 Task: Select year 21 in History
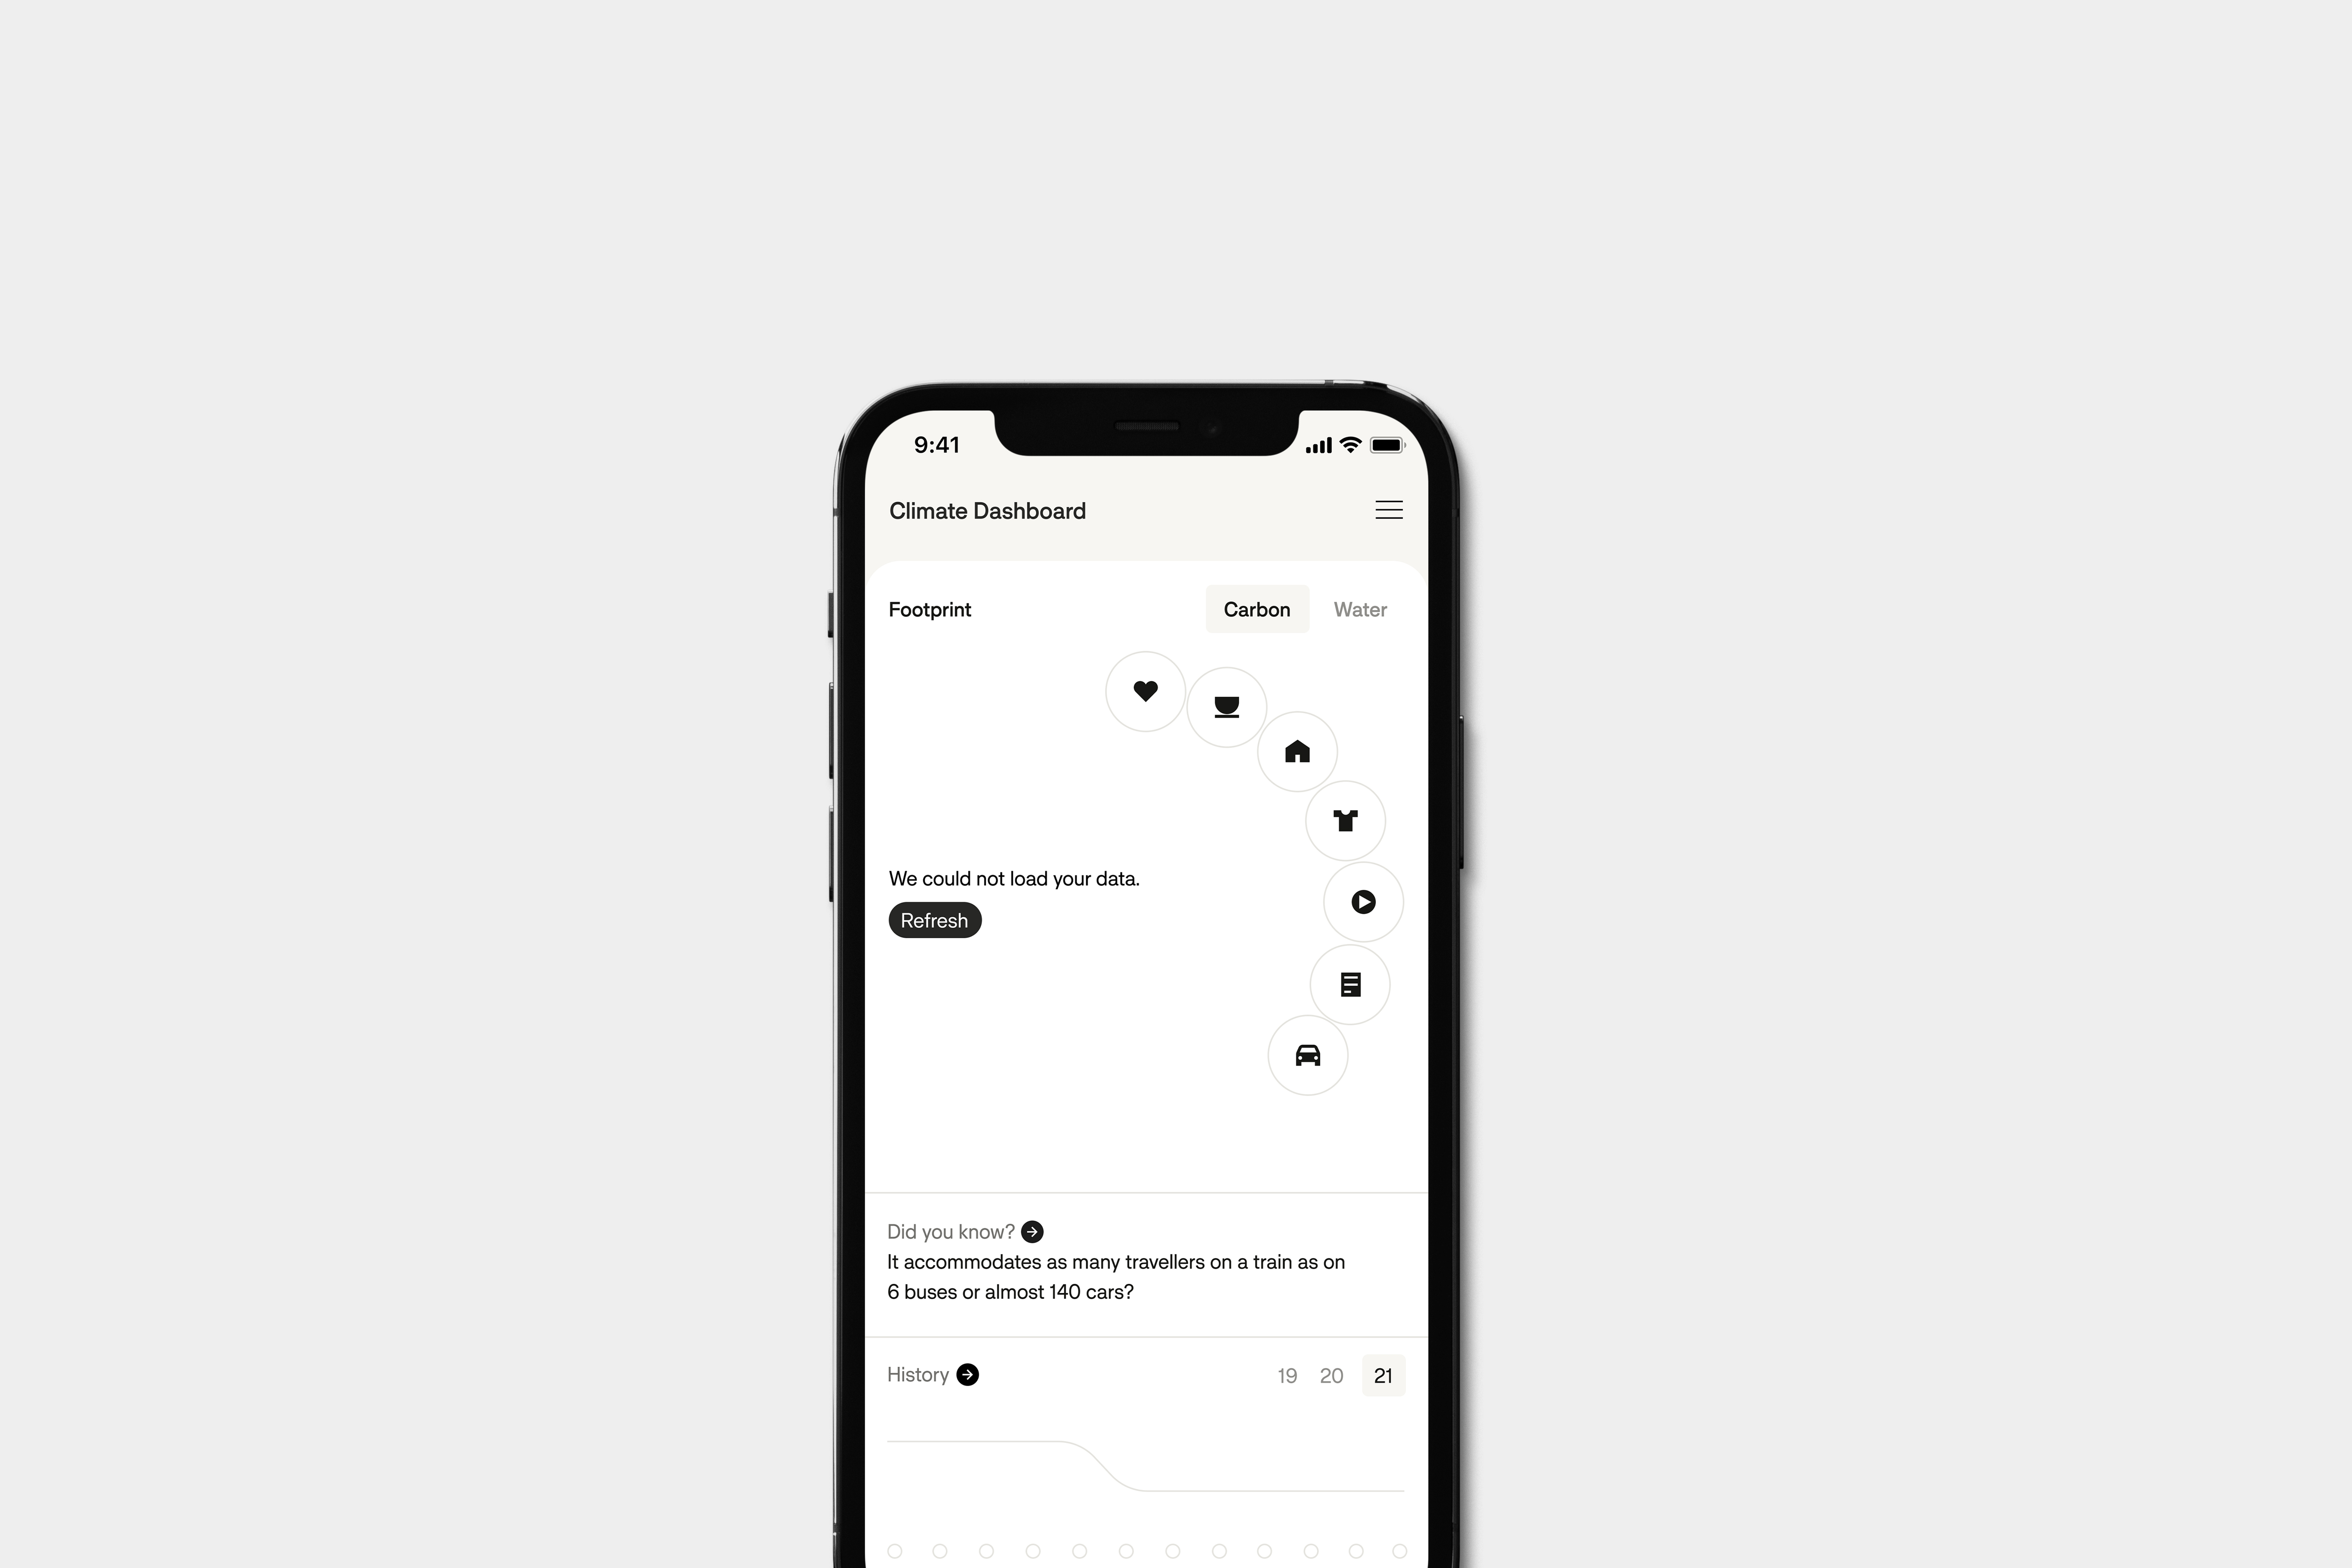[1384, 1374]
